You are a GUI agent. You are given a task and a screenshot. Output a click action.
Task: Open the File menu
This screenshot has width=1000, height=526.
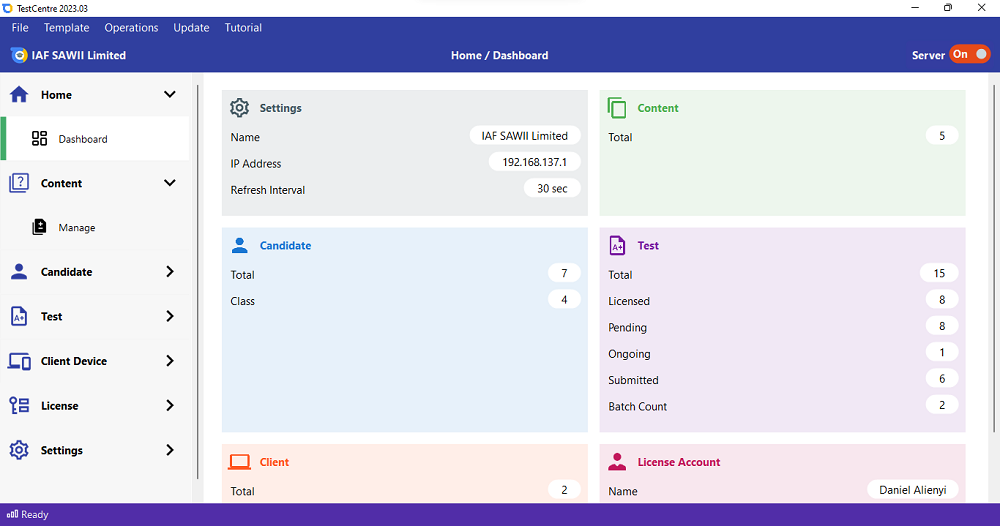(20, 27)
